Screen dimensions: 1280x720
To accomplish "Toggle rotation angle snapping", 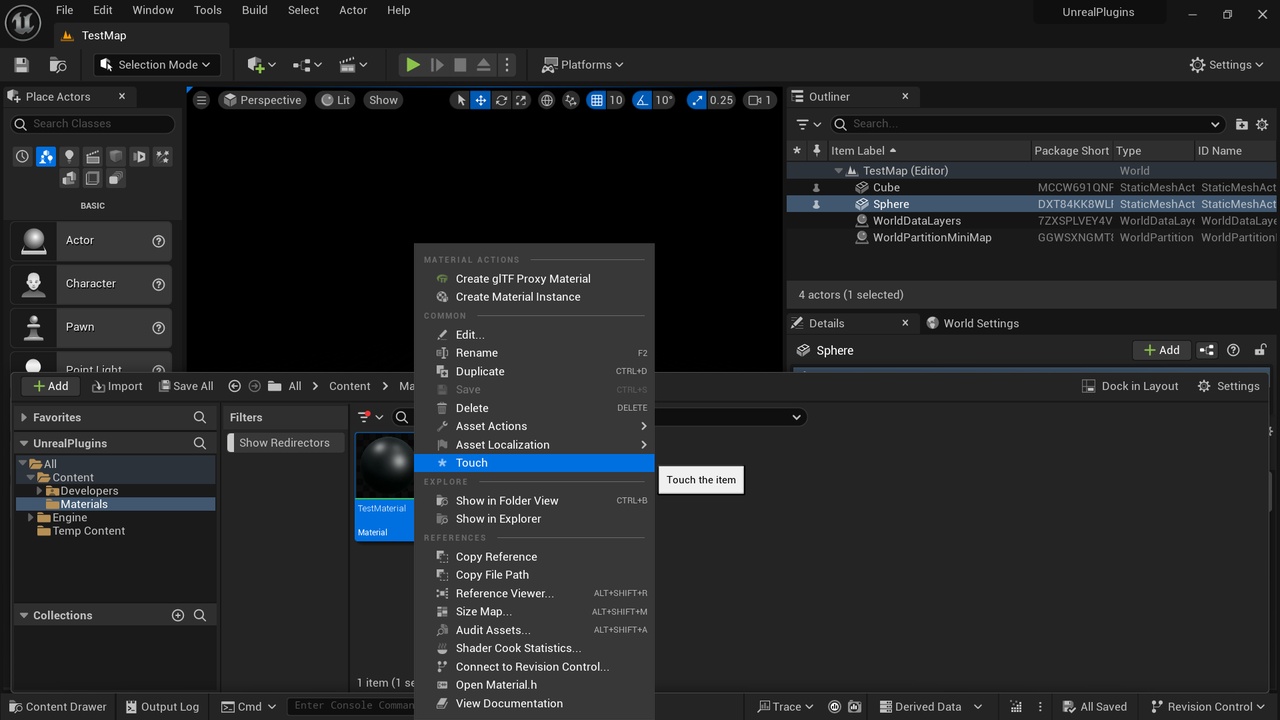I will pos(642,100).
